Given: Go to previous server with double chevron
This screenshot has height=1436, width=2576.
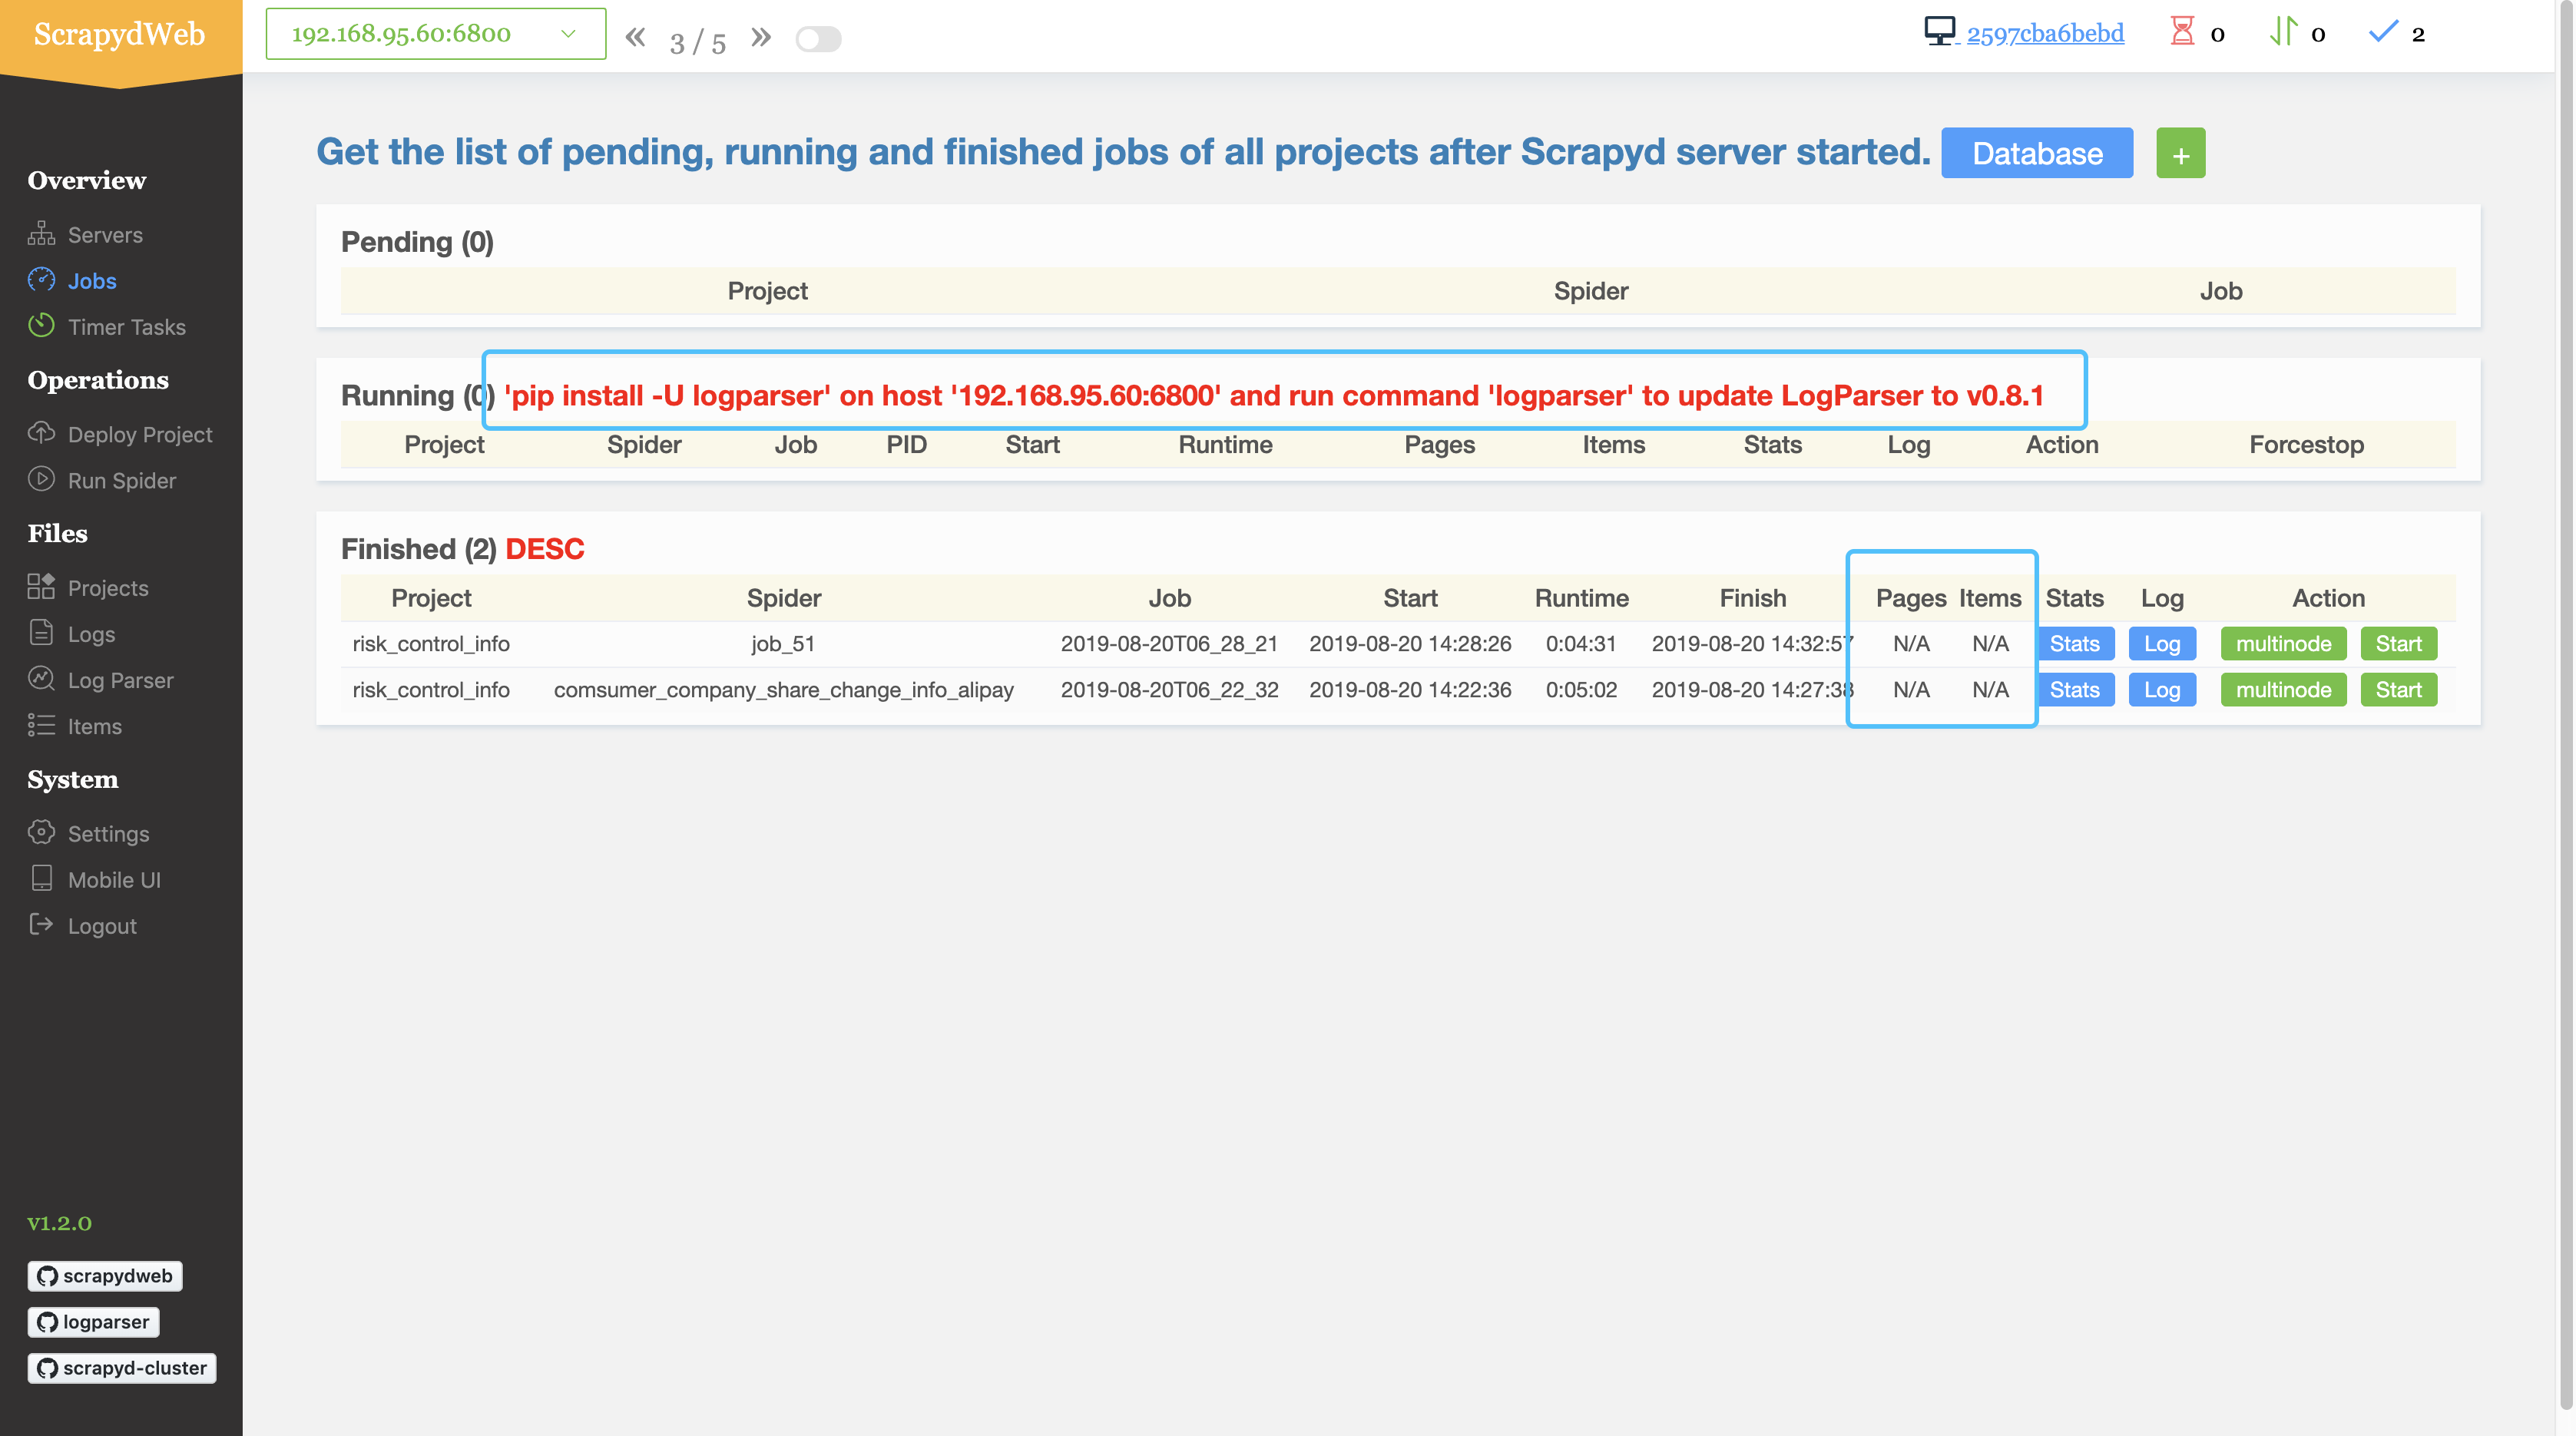Looking at the screenshot, I should (x=635, y=38).
